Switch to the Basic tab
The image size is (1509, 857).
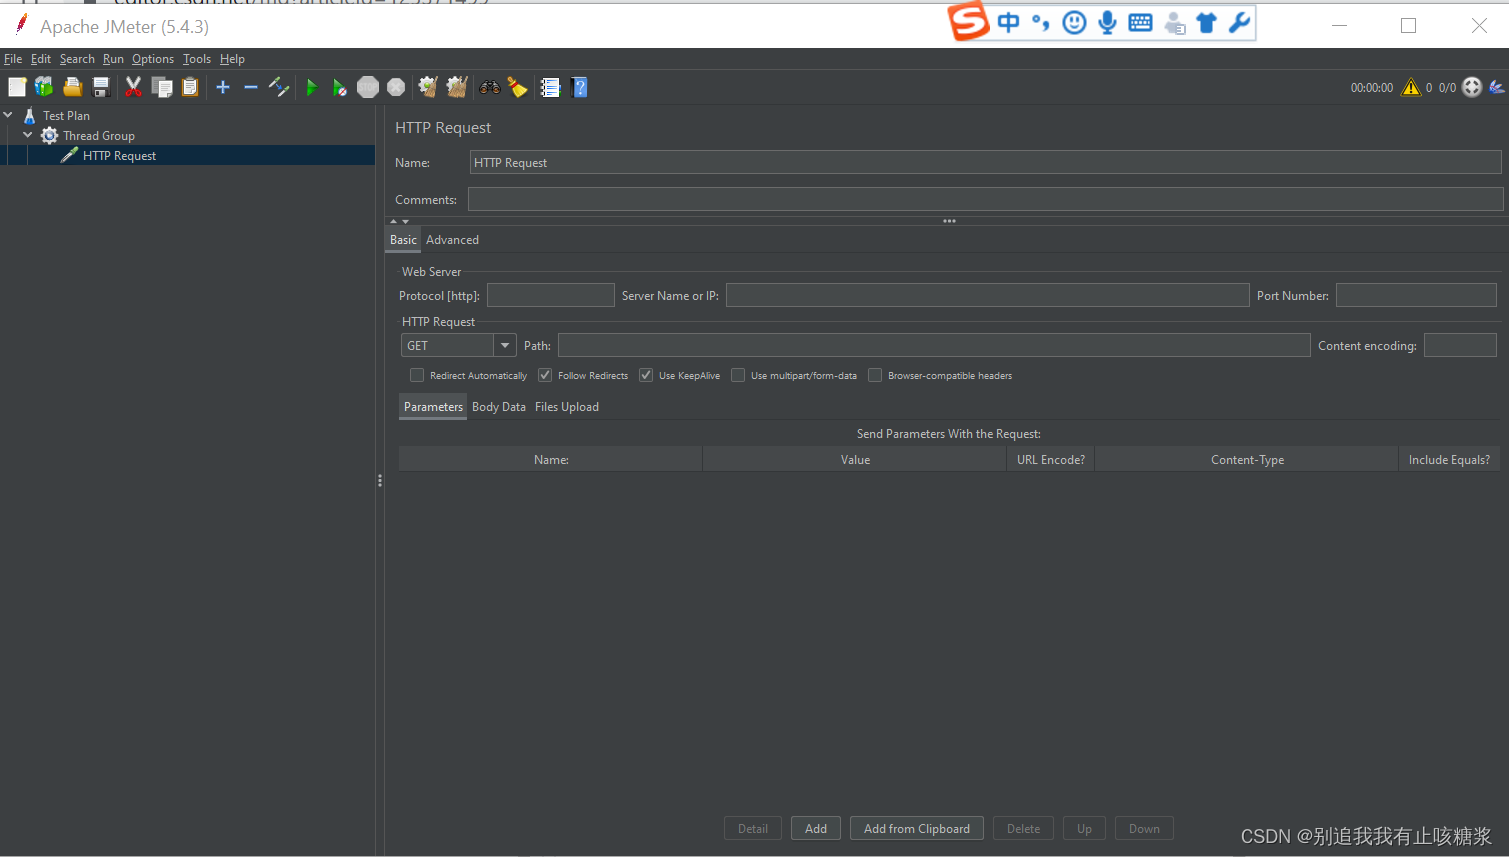(x=403, y=240)
